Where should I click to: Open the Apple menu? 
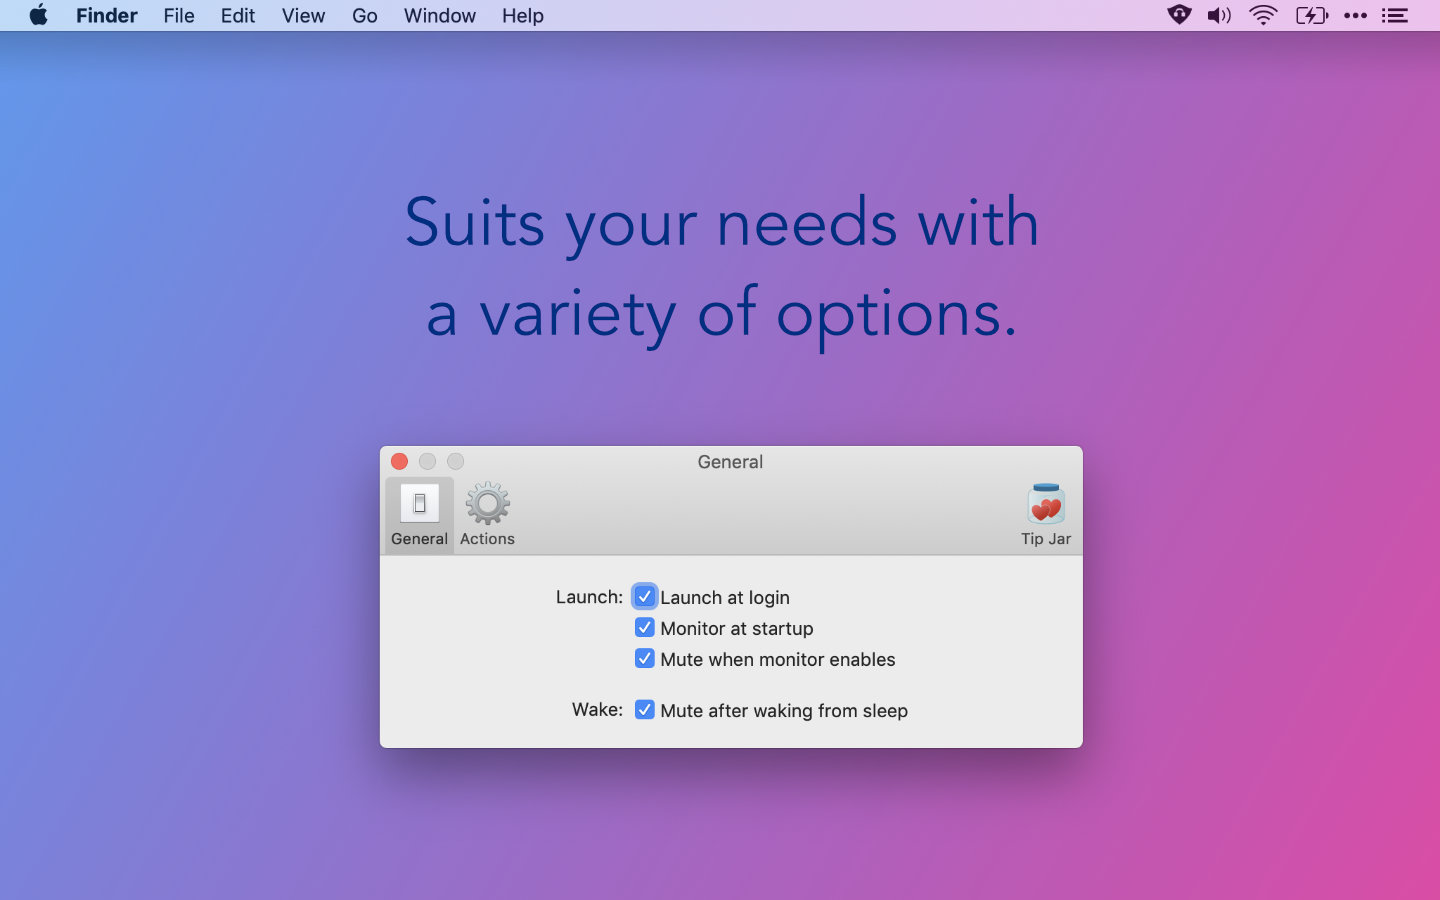38,16
